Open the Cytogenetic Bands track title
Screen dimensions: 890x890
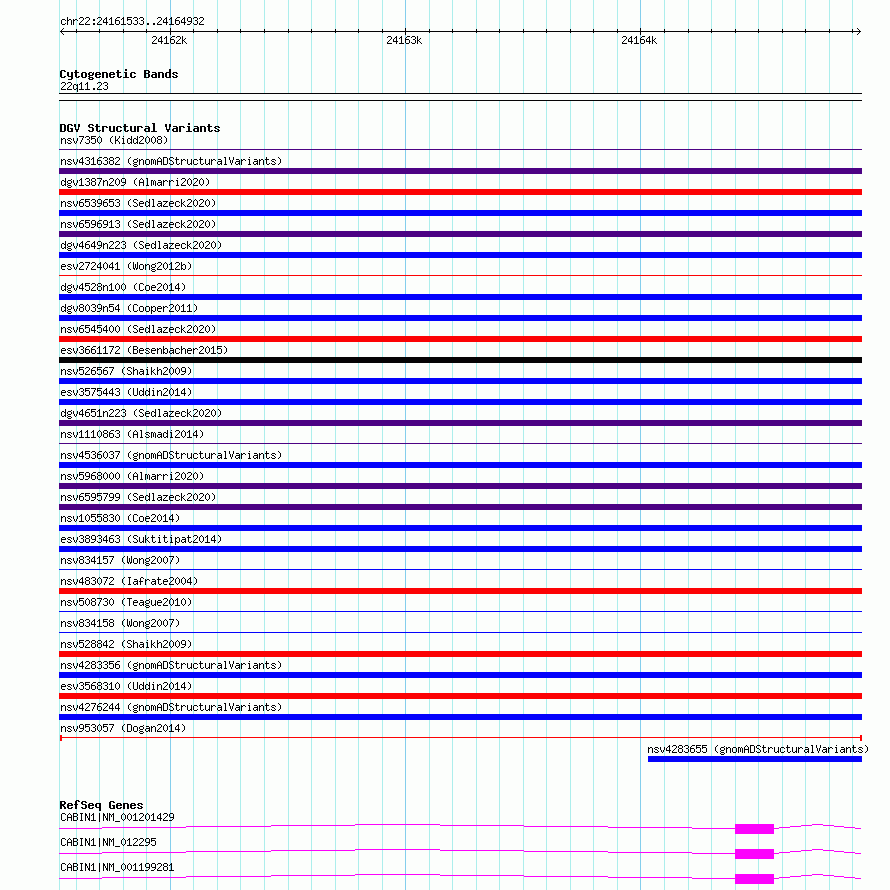pos(119,74)
